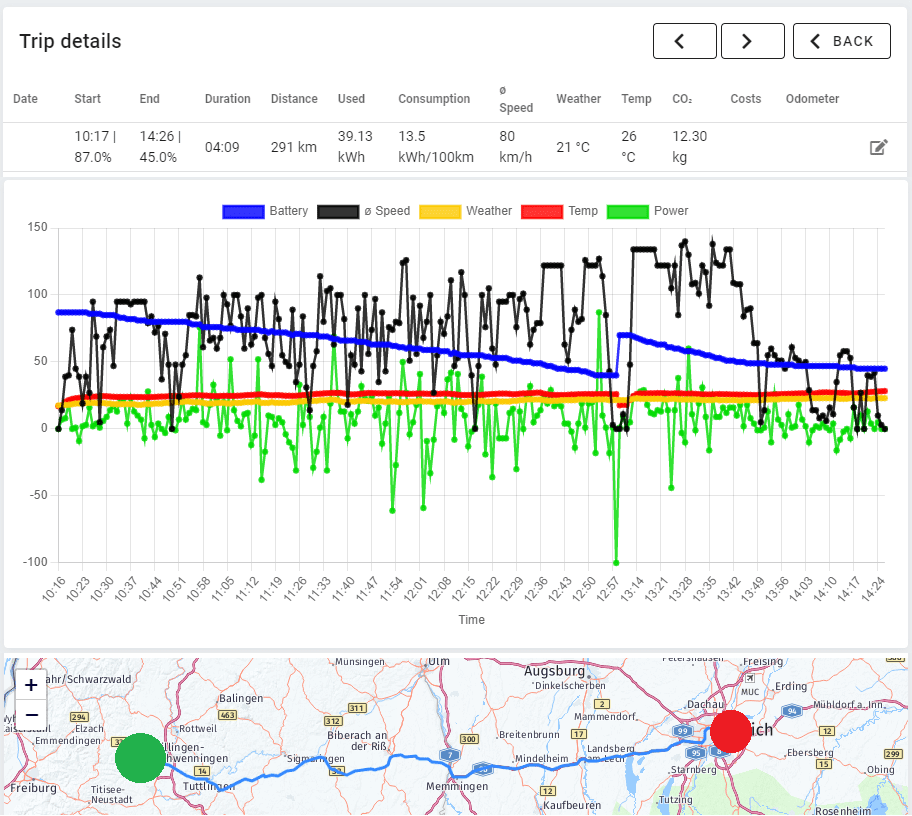Click the red destination marker on the map
The height and width of the screenshot is (816, 912).
click(731, 732)
